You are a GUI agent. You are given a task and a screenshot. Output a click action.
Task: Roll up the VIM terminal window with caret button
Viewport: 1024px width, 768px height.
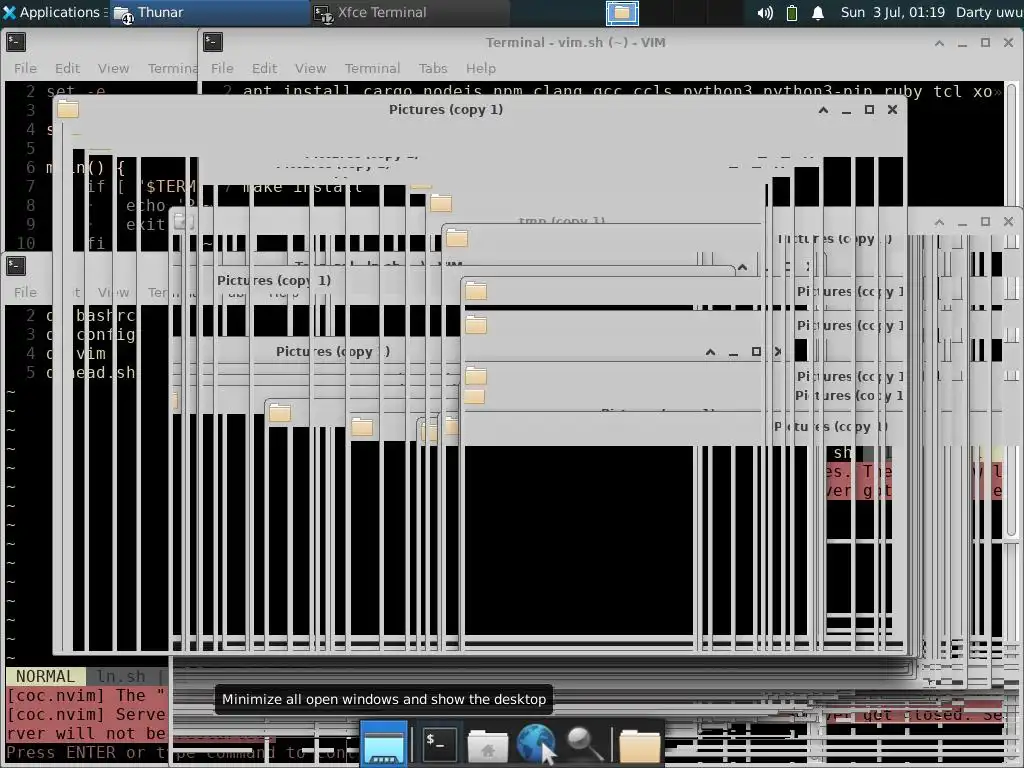click(939, 43)
